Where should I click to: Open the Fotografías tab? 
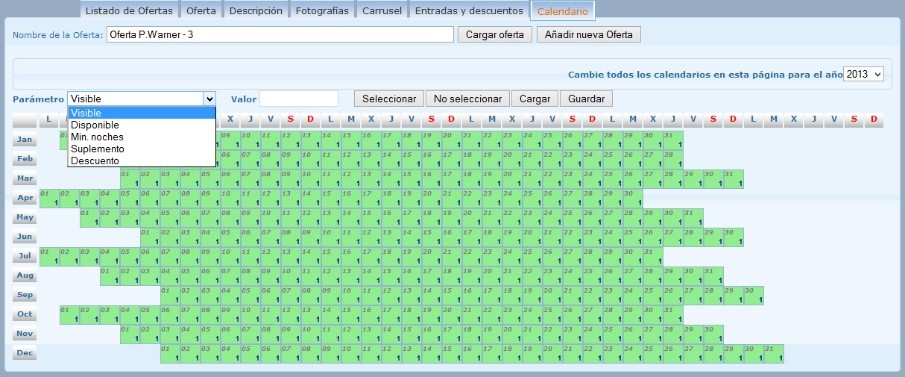(x=322, y=10)
